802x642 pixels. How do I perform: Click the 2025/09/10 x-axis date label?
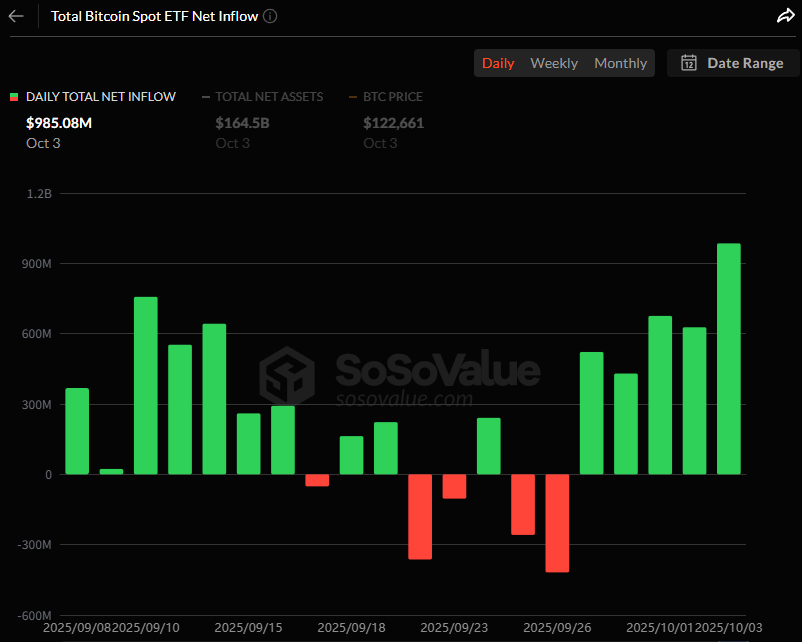tap(146, 628)
